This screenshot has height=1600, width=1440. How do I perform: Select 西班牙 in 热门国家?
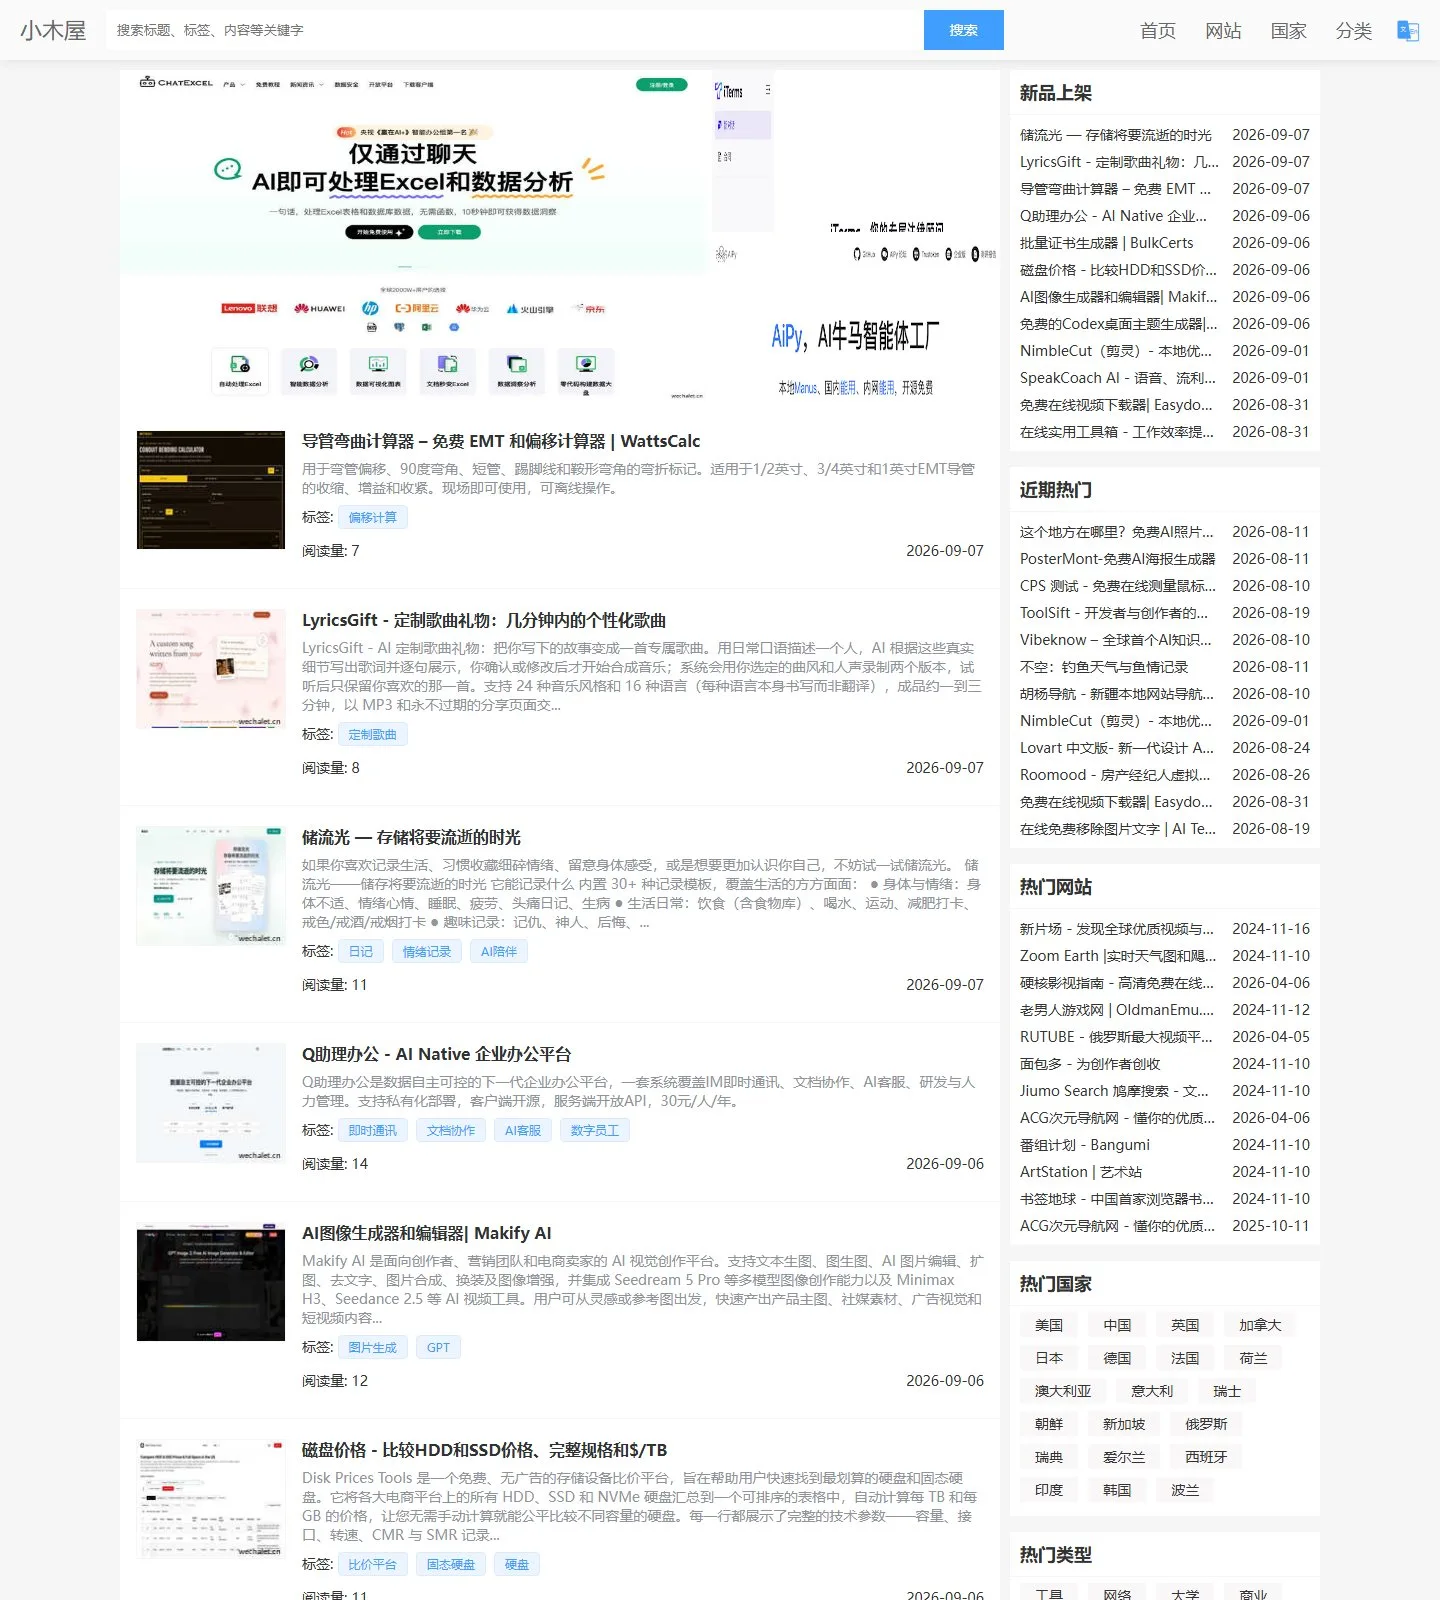(1206, 1457)
